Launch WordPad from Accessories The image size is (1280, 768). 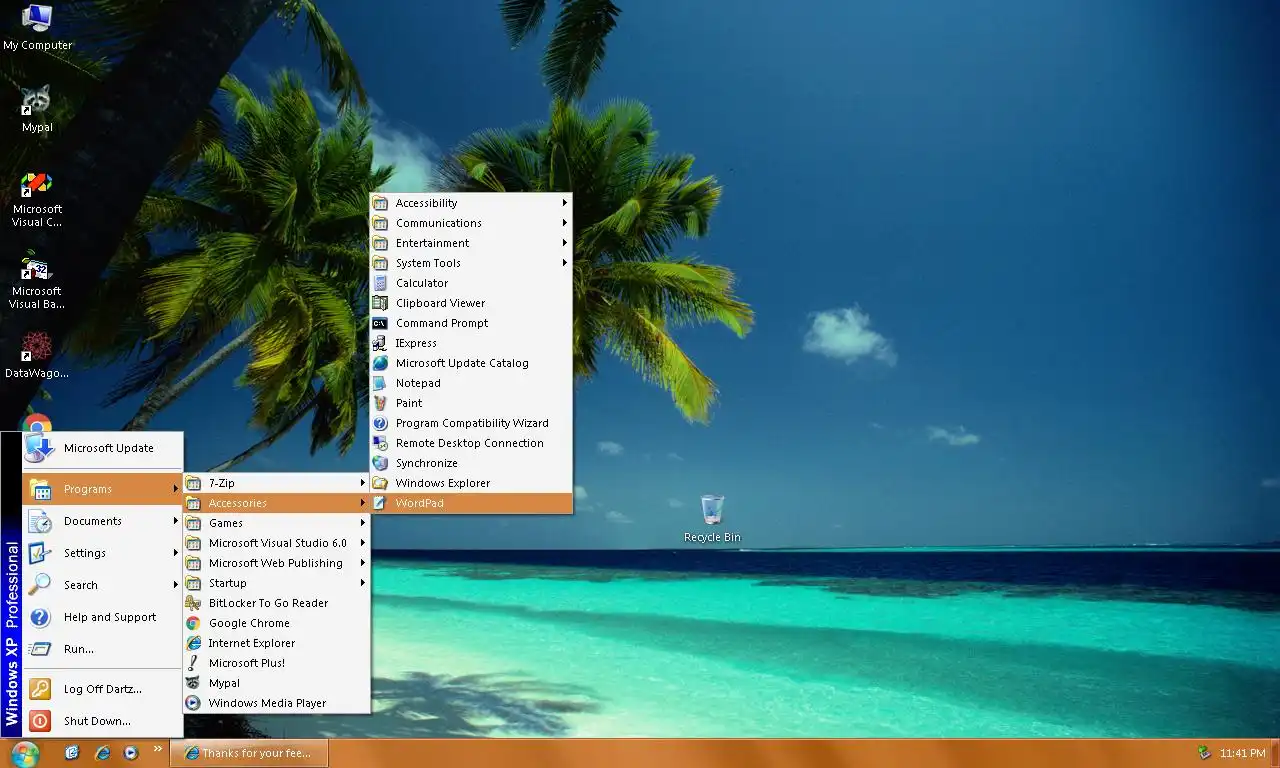pyautogui.click(x=471, y=503)
